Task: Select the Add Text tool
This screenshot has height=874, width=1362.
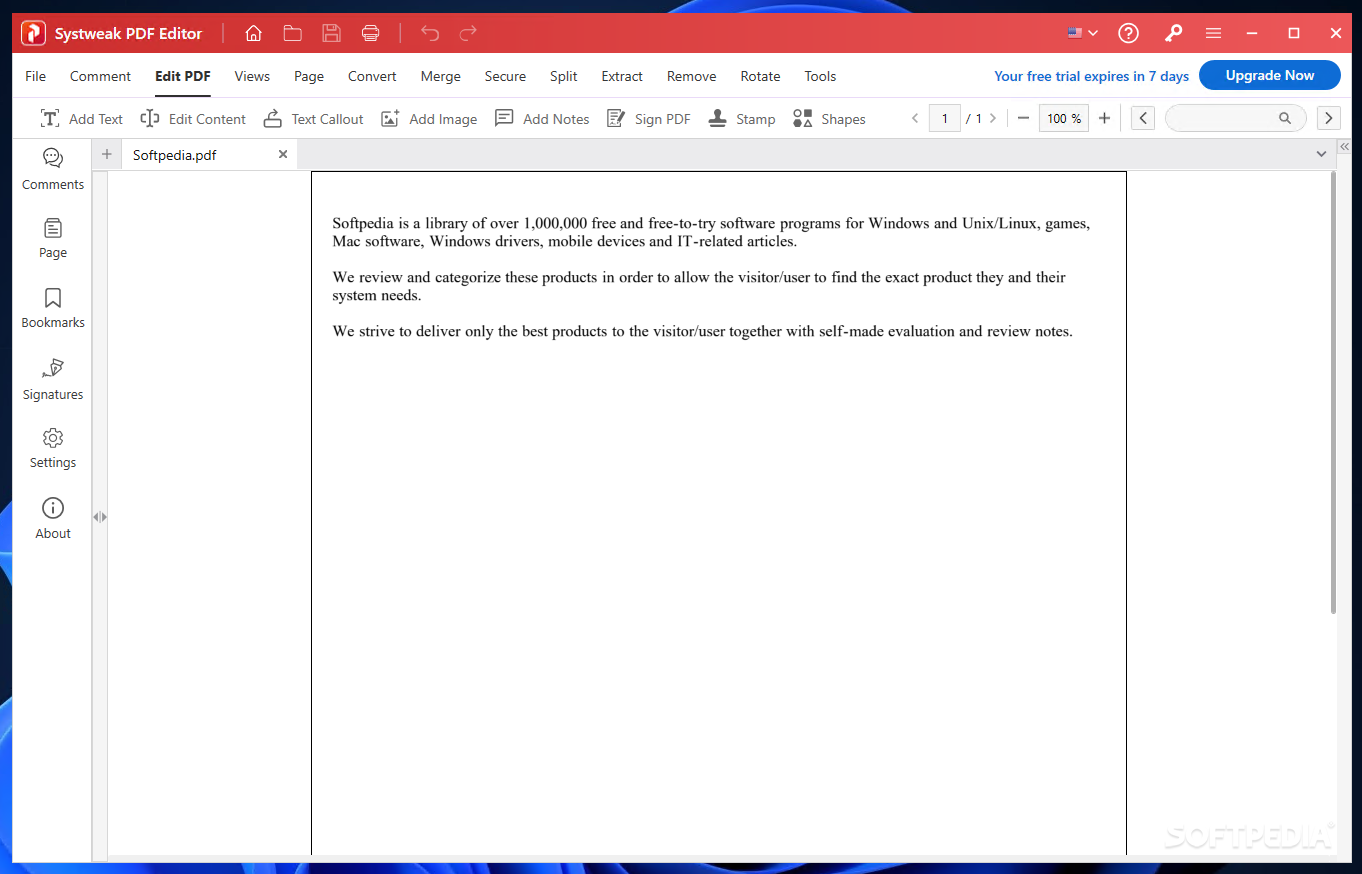Action: 81,119
